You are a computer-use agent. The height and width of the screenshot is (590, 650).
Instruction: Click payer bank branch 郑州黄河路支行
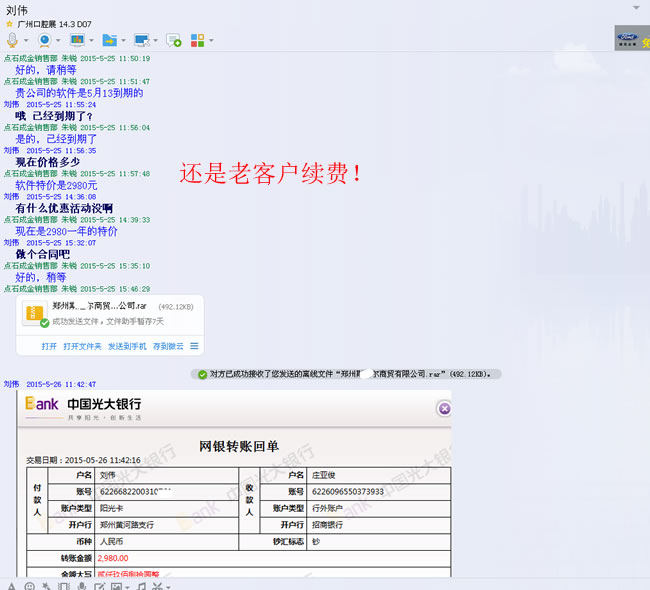coord(126,525)
